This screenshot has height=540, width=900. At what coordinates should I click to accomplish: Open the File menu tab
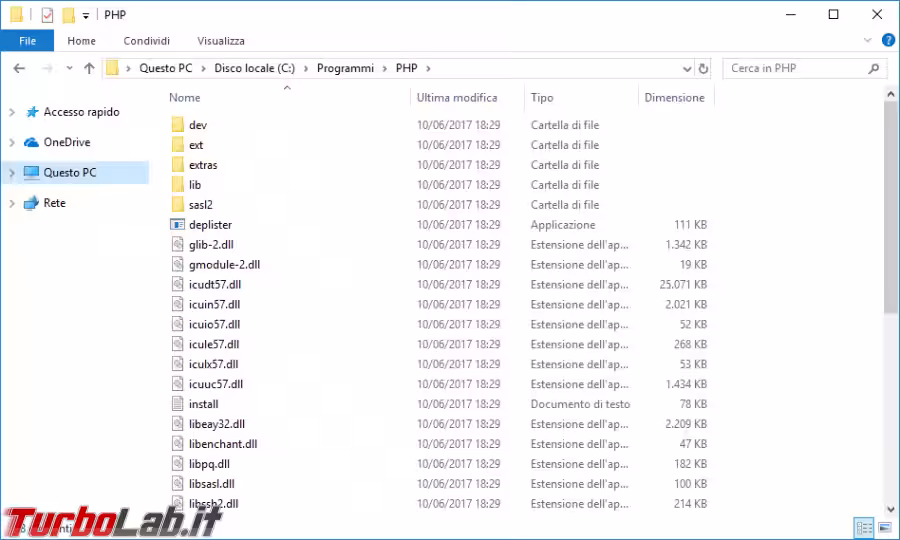pos(27,41)
